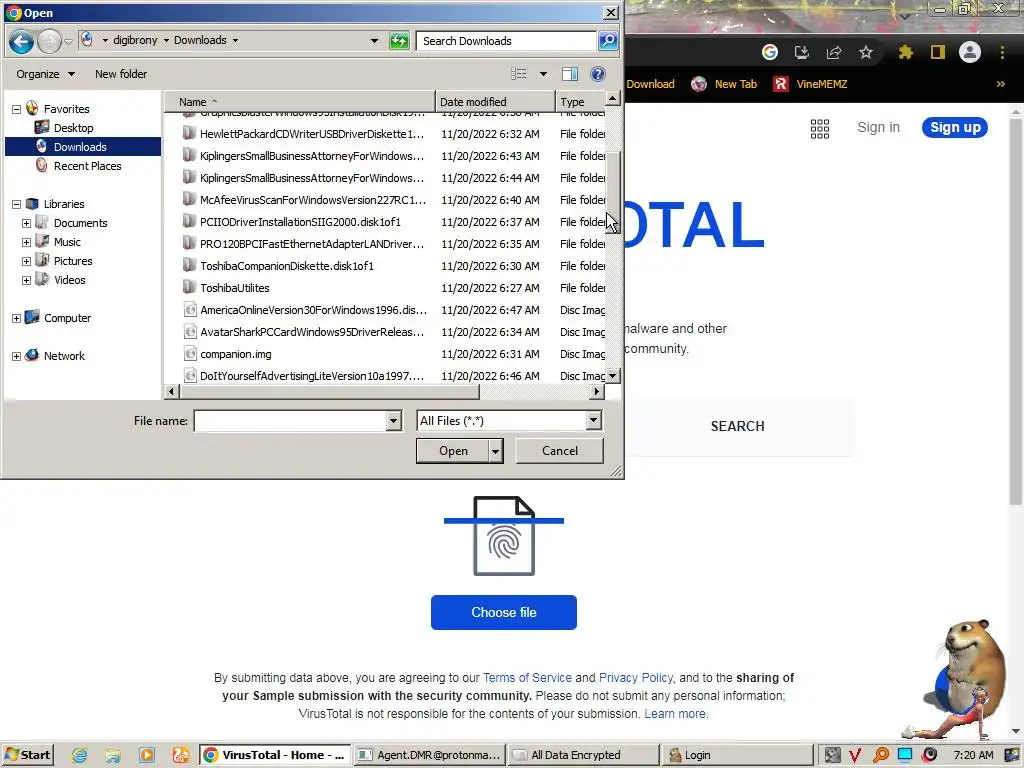Sort by Date modified column header

point(495,102)
